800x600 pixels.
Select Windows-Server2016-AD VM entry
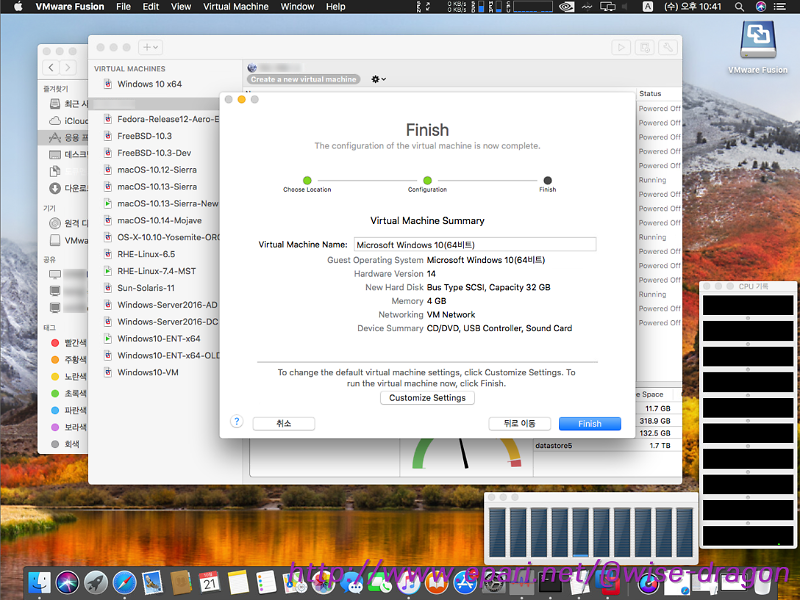[x=161, y=304]
